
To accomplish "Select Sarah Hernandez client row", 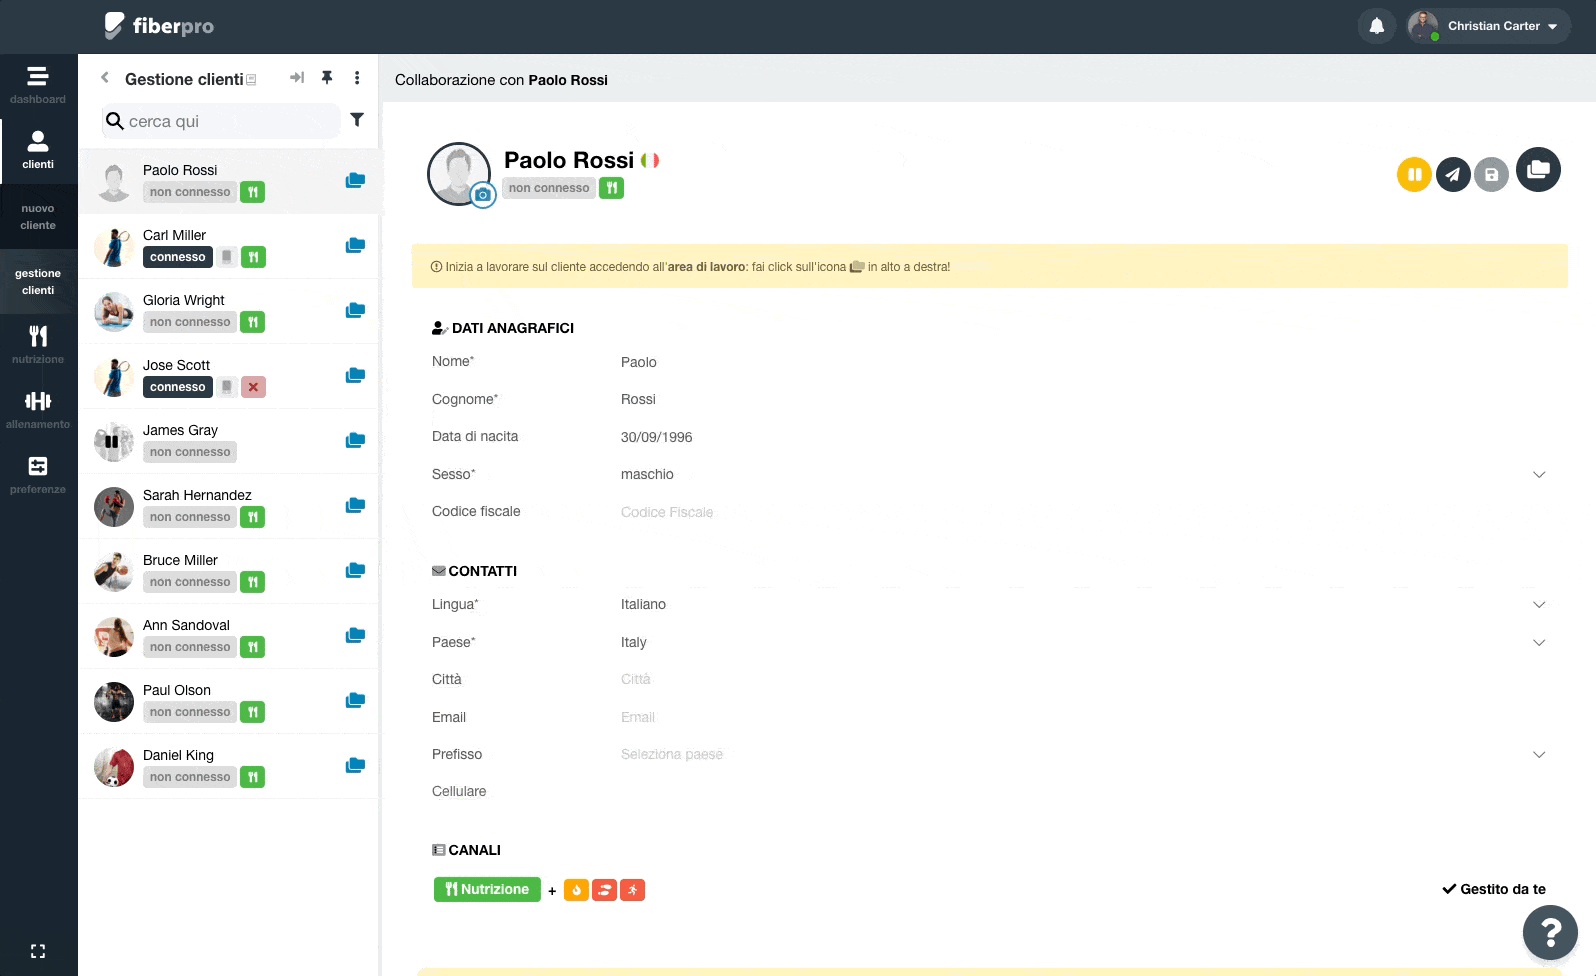I will [228, 506].
